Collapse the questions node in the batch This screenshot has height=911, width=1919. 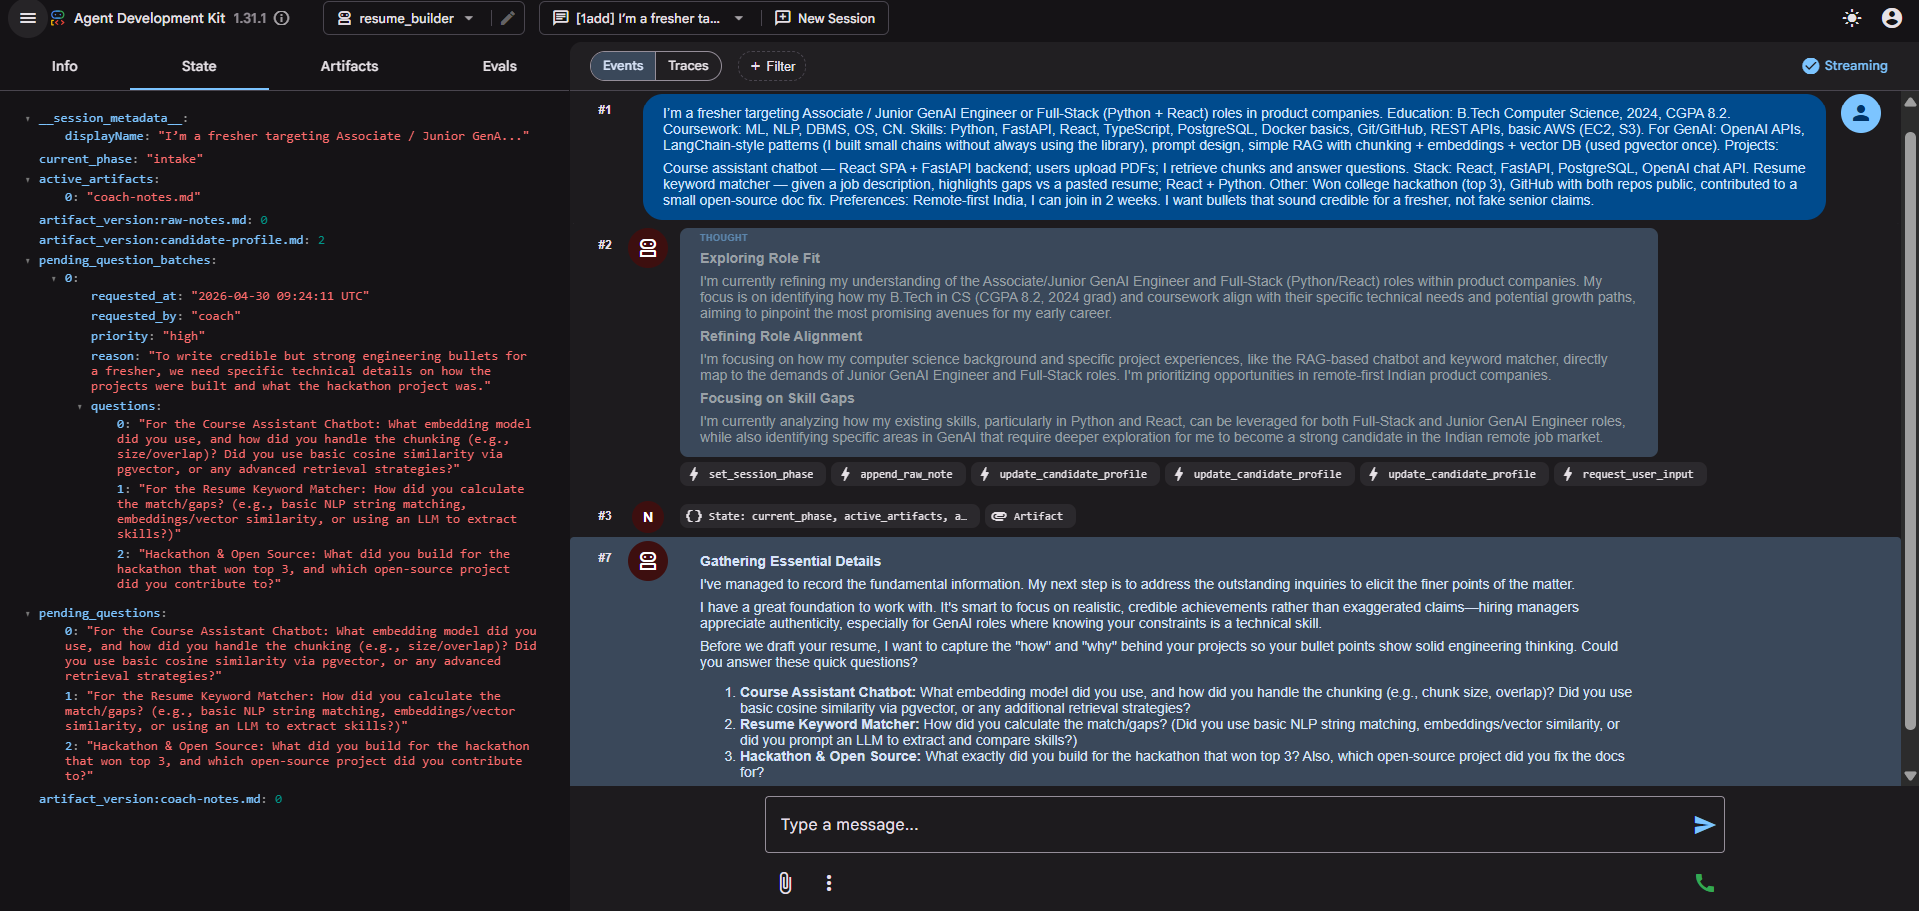(x=80, y=407)
